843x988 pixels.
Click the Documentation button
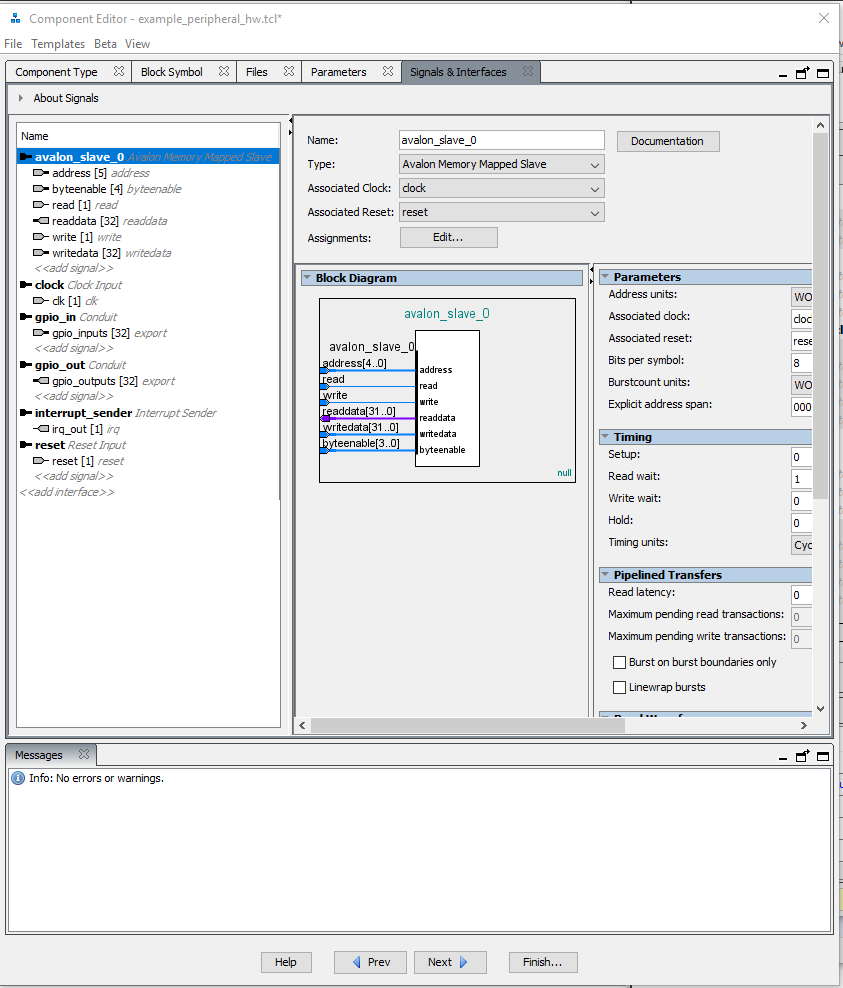[x=667, y=141]
